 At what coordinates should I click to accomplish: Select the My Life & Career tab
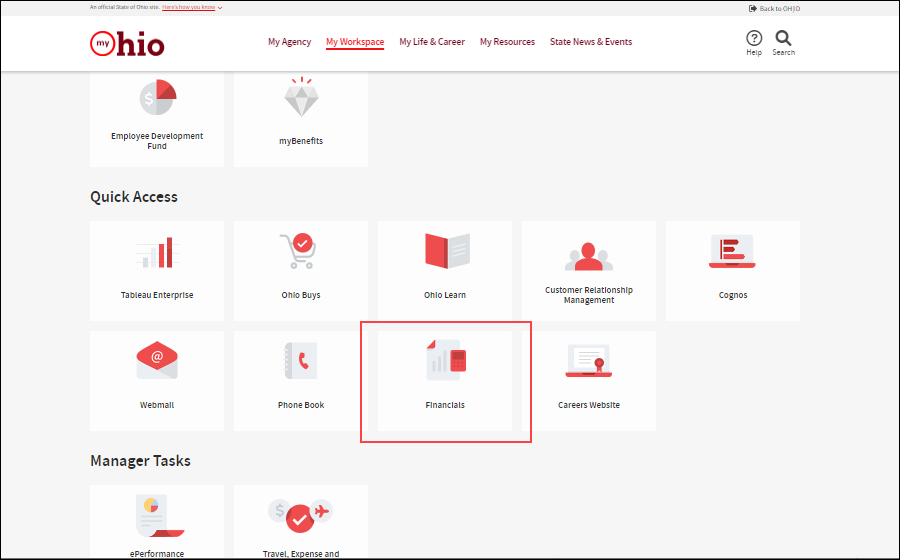click(x=432, y=42)
